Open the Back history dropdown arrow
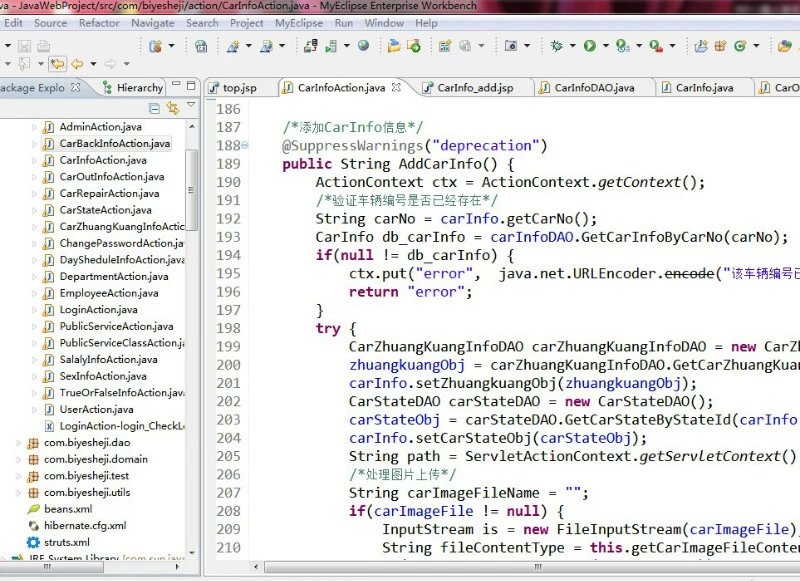Viewport: 800px width, 581px height. (93, 64)
